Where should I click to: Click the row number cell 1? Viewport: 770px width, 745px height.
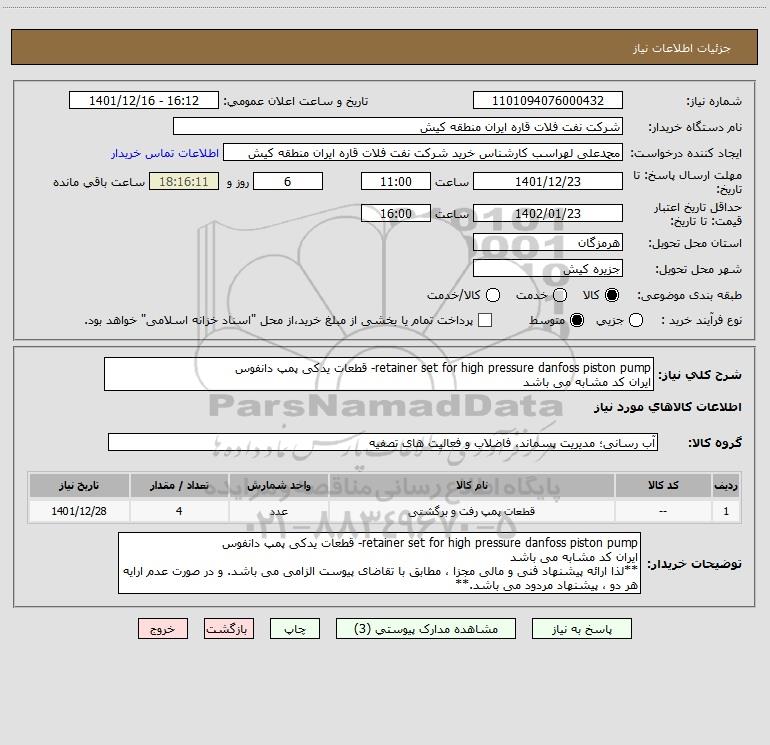(726, 511)
